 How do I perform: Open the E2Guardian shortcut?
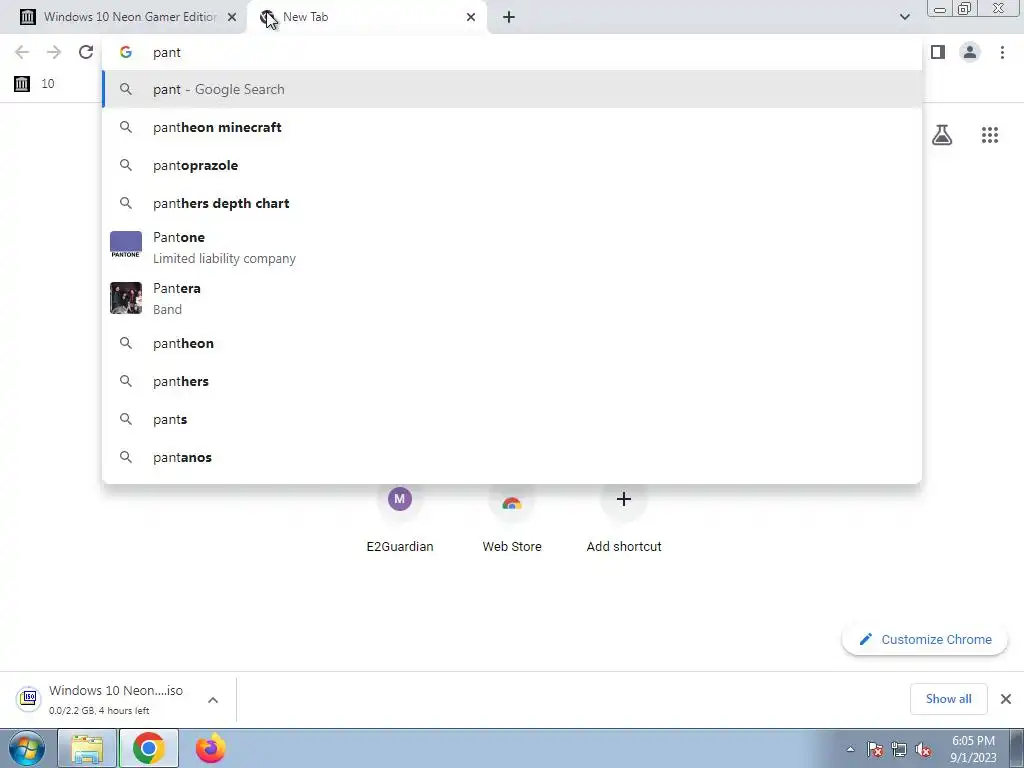coord(400,519)
